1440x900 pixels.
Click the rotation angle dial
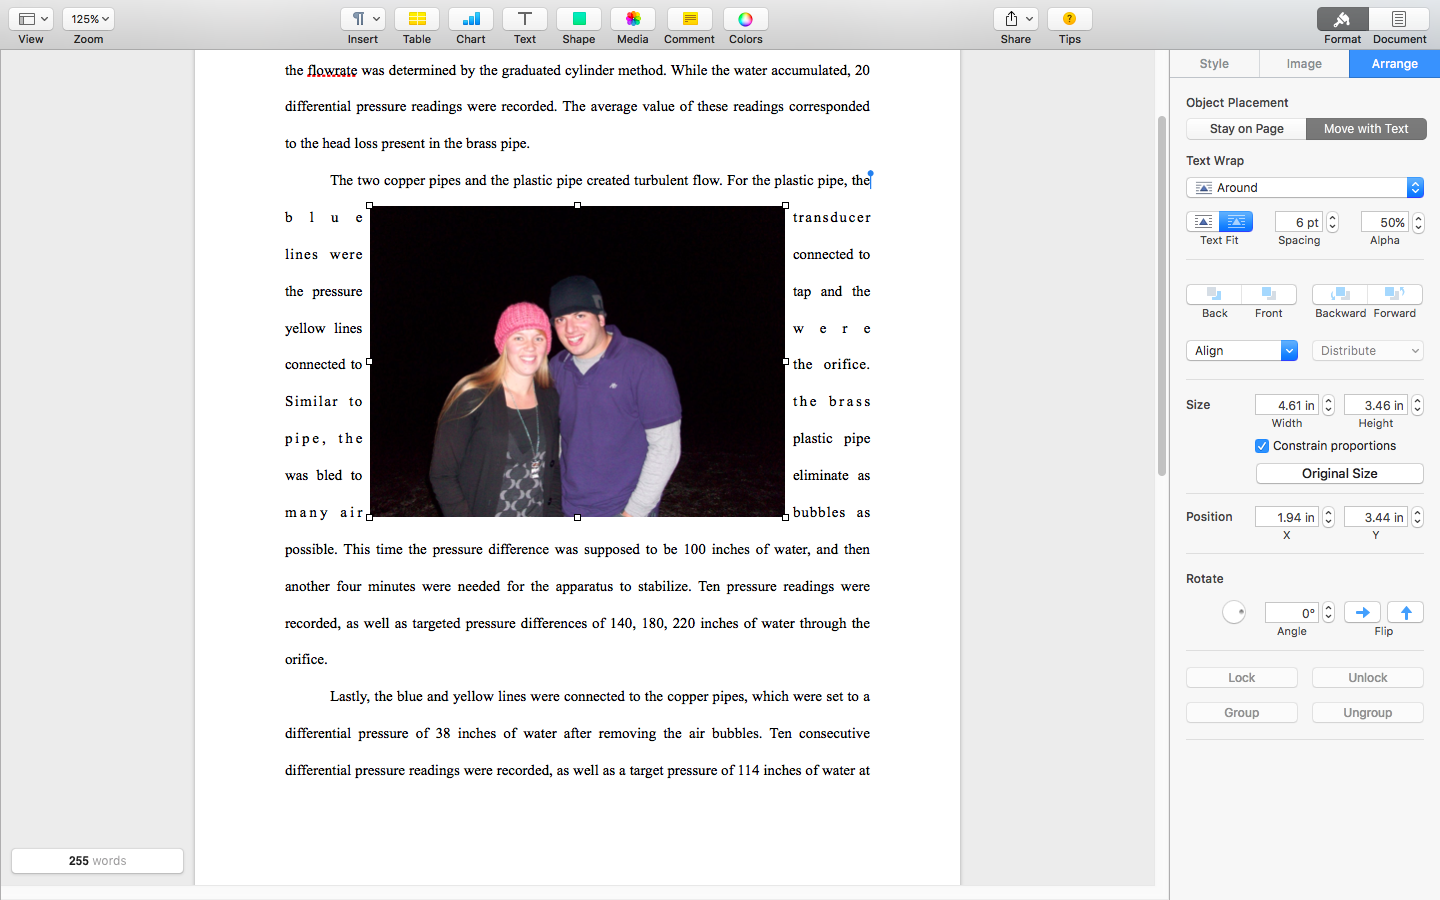coord(1234,612)
